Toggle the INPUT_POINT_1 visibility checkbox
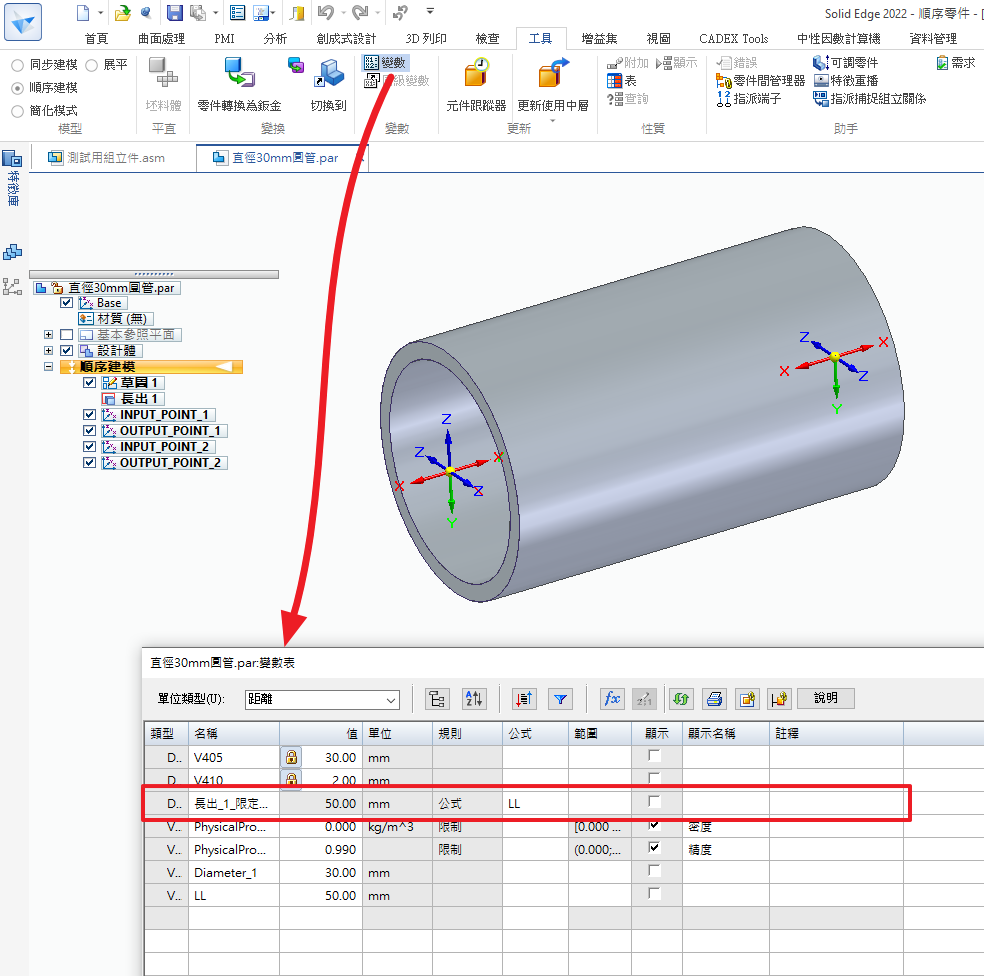The width and height of the screenshot is (984, 976). [90, 415]
